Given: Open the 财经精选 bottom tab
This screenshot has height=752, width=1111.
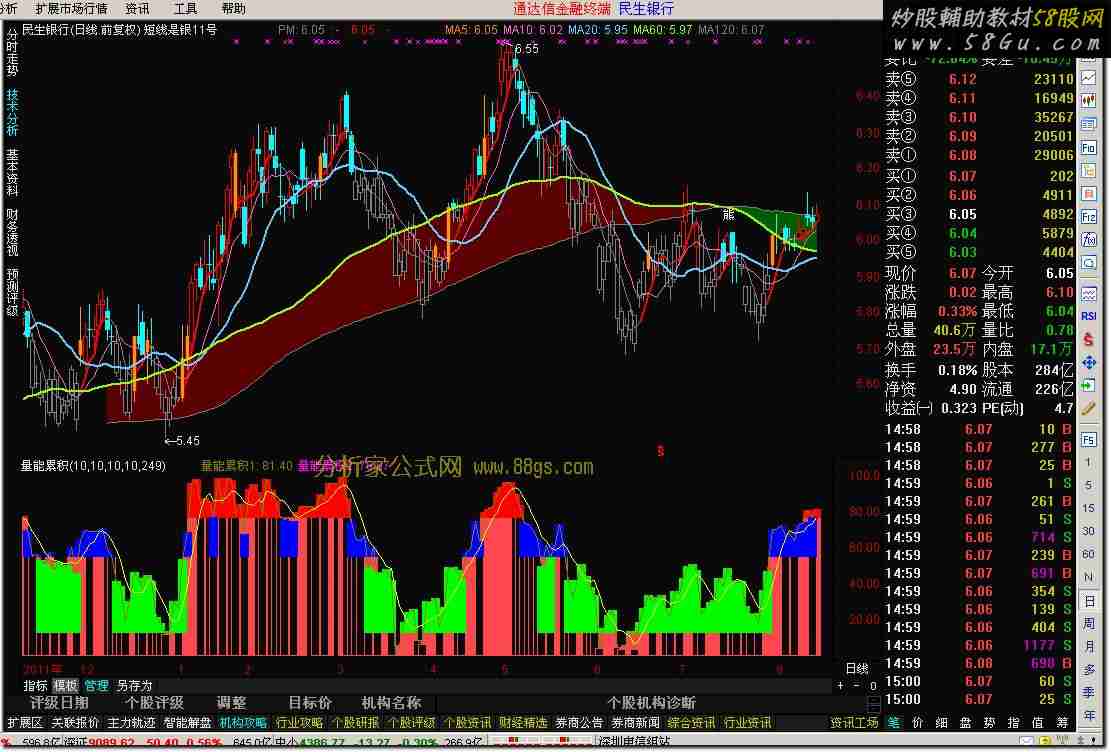Looking at the screenshot, I should click(523, 723).
